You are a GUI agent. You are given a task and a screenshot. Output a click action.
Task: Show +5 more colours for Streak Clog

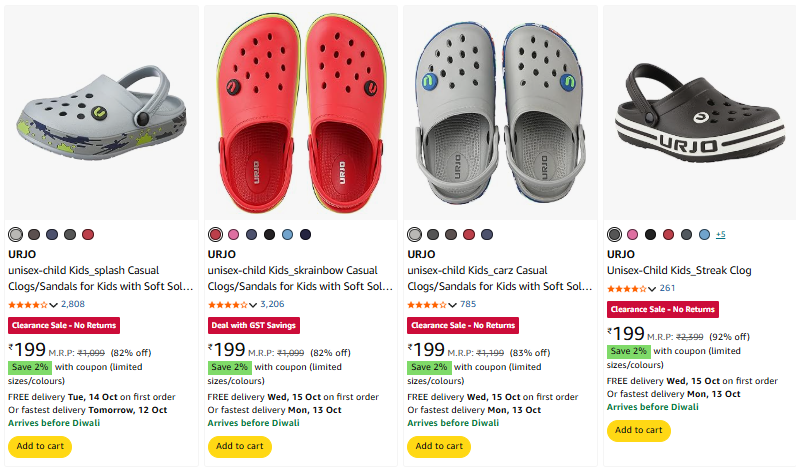[x=720, y=234]
